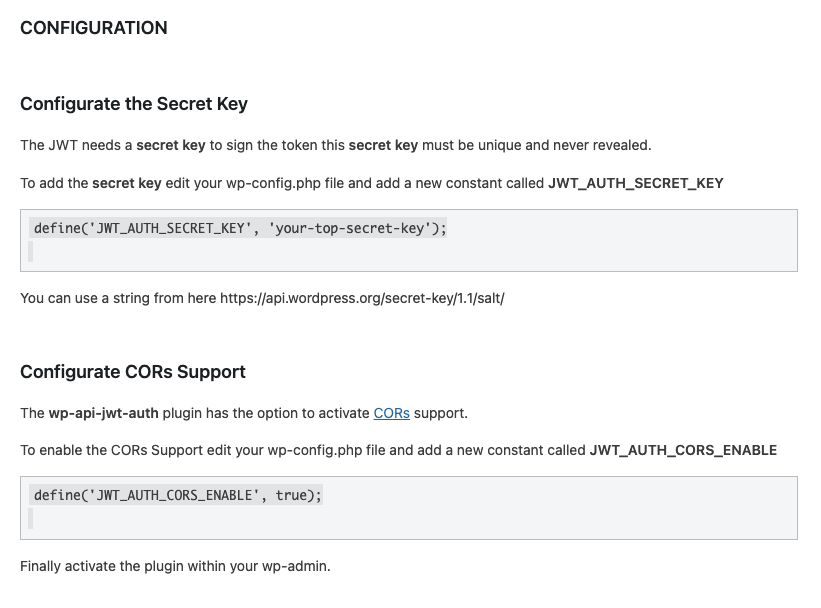Click bold wp-api-jwt-auth plugin name
The width and height of the screenshot is (821, 608).
103,413
